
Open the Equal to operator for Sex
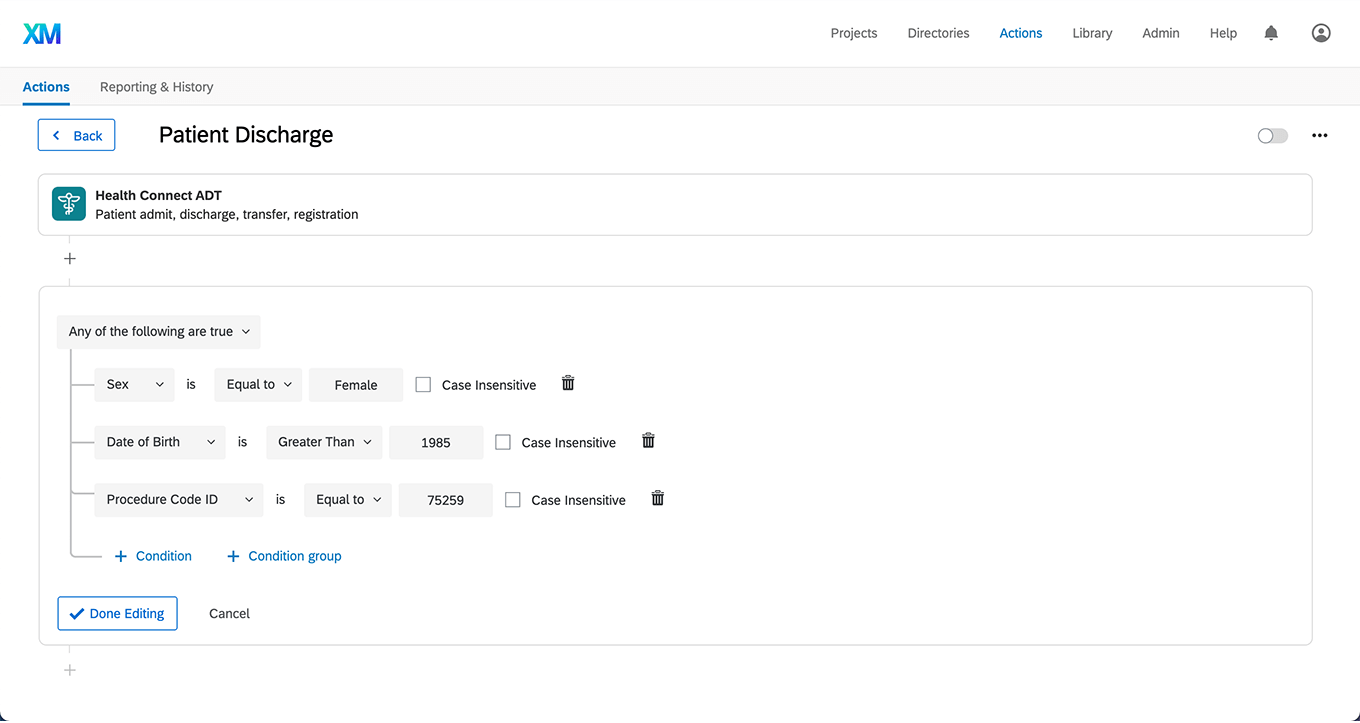(x=258, y=385)
